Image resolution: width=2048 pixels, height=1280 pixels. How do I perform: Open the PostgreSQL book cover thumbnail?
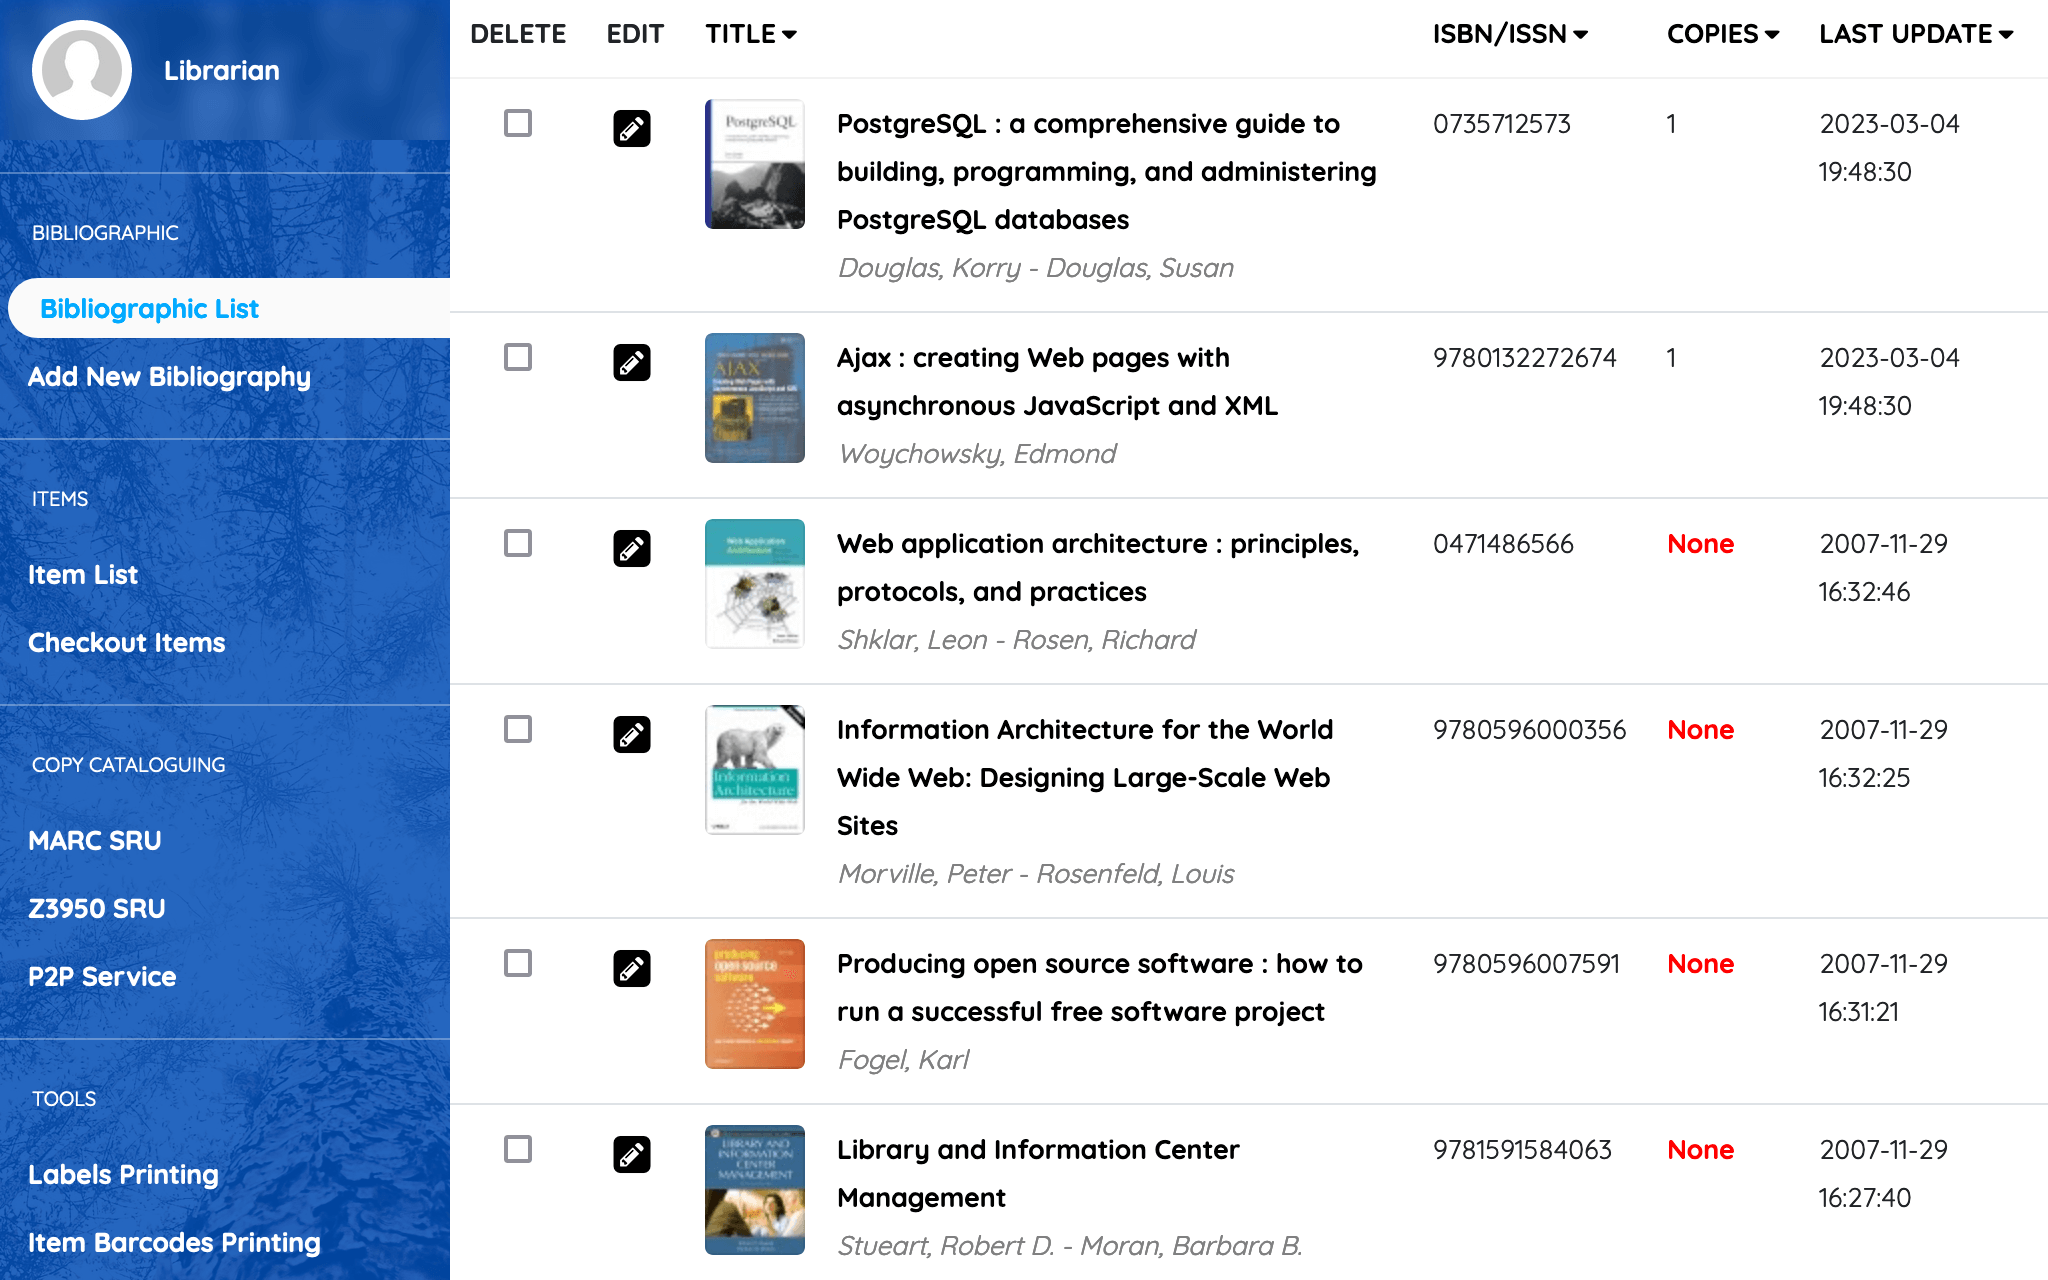pyautogui.click(x=754, y=164)
